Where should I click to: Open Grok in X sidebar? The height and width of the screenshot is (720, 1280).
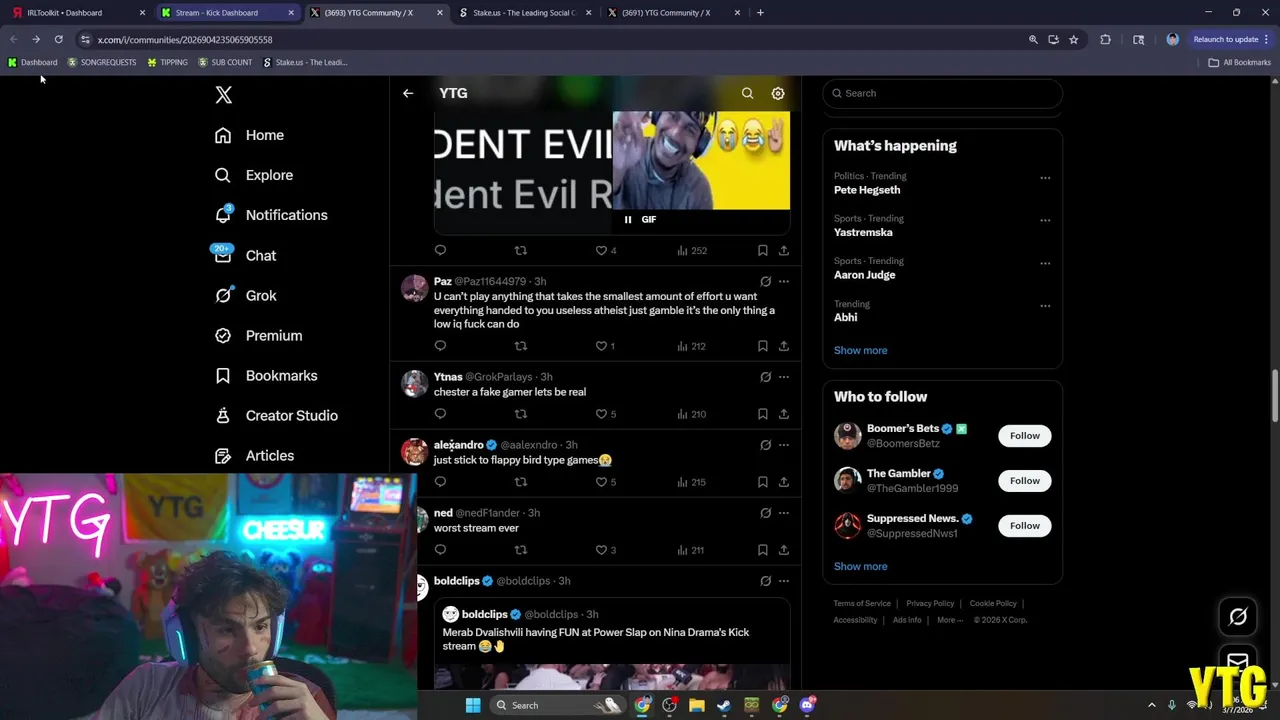point(245,296)
